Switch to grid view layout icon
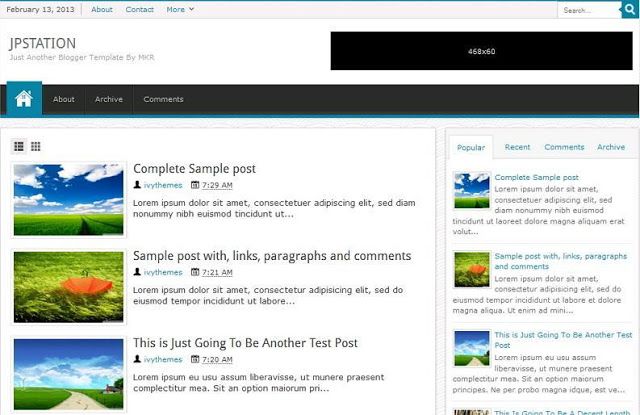Screen dimensions: 640x415 (36, 146)
